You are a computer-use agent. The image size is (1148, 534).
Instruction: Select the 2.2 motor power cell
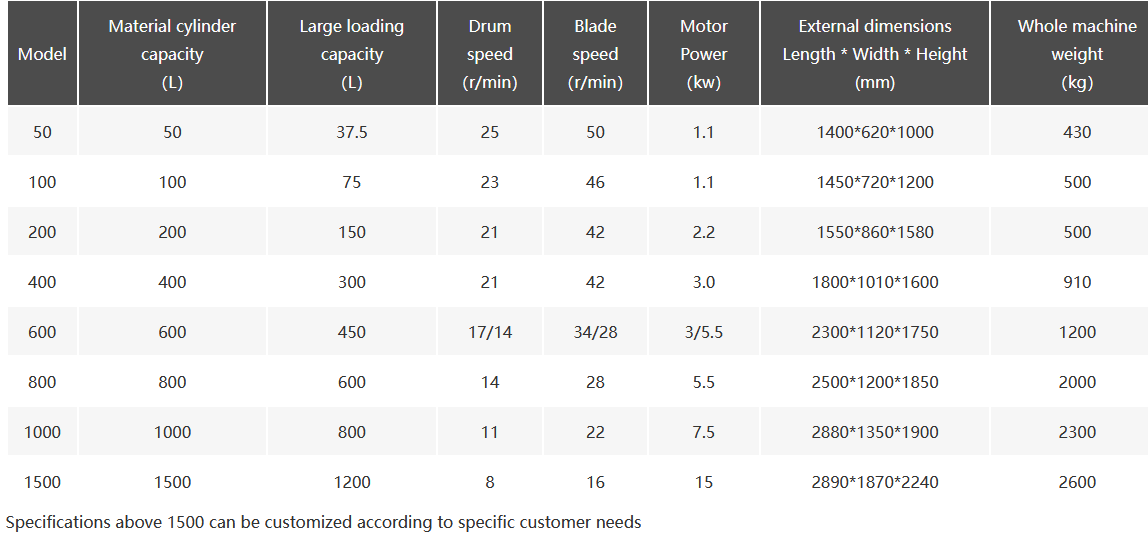pos(704,232)
